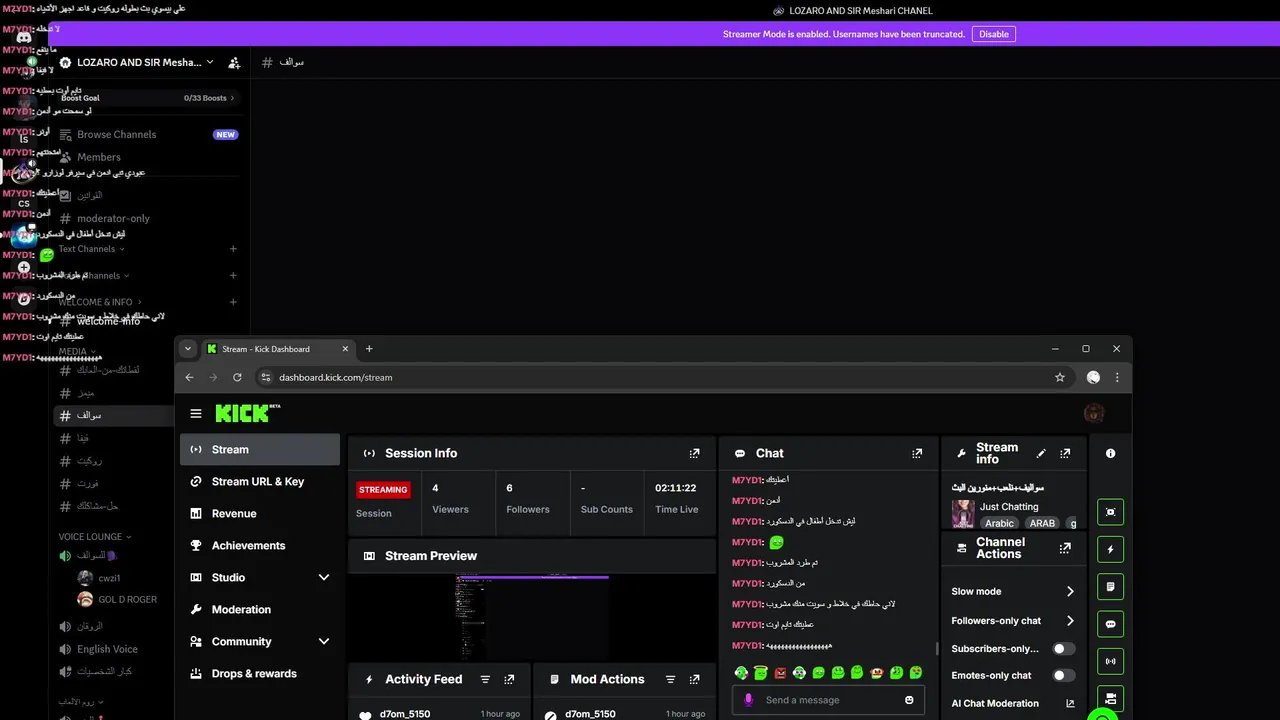Viewport: 1280px width, 720px height.
Task: Open Drops & rewards page
Action: click(x=260, y=674)
